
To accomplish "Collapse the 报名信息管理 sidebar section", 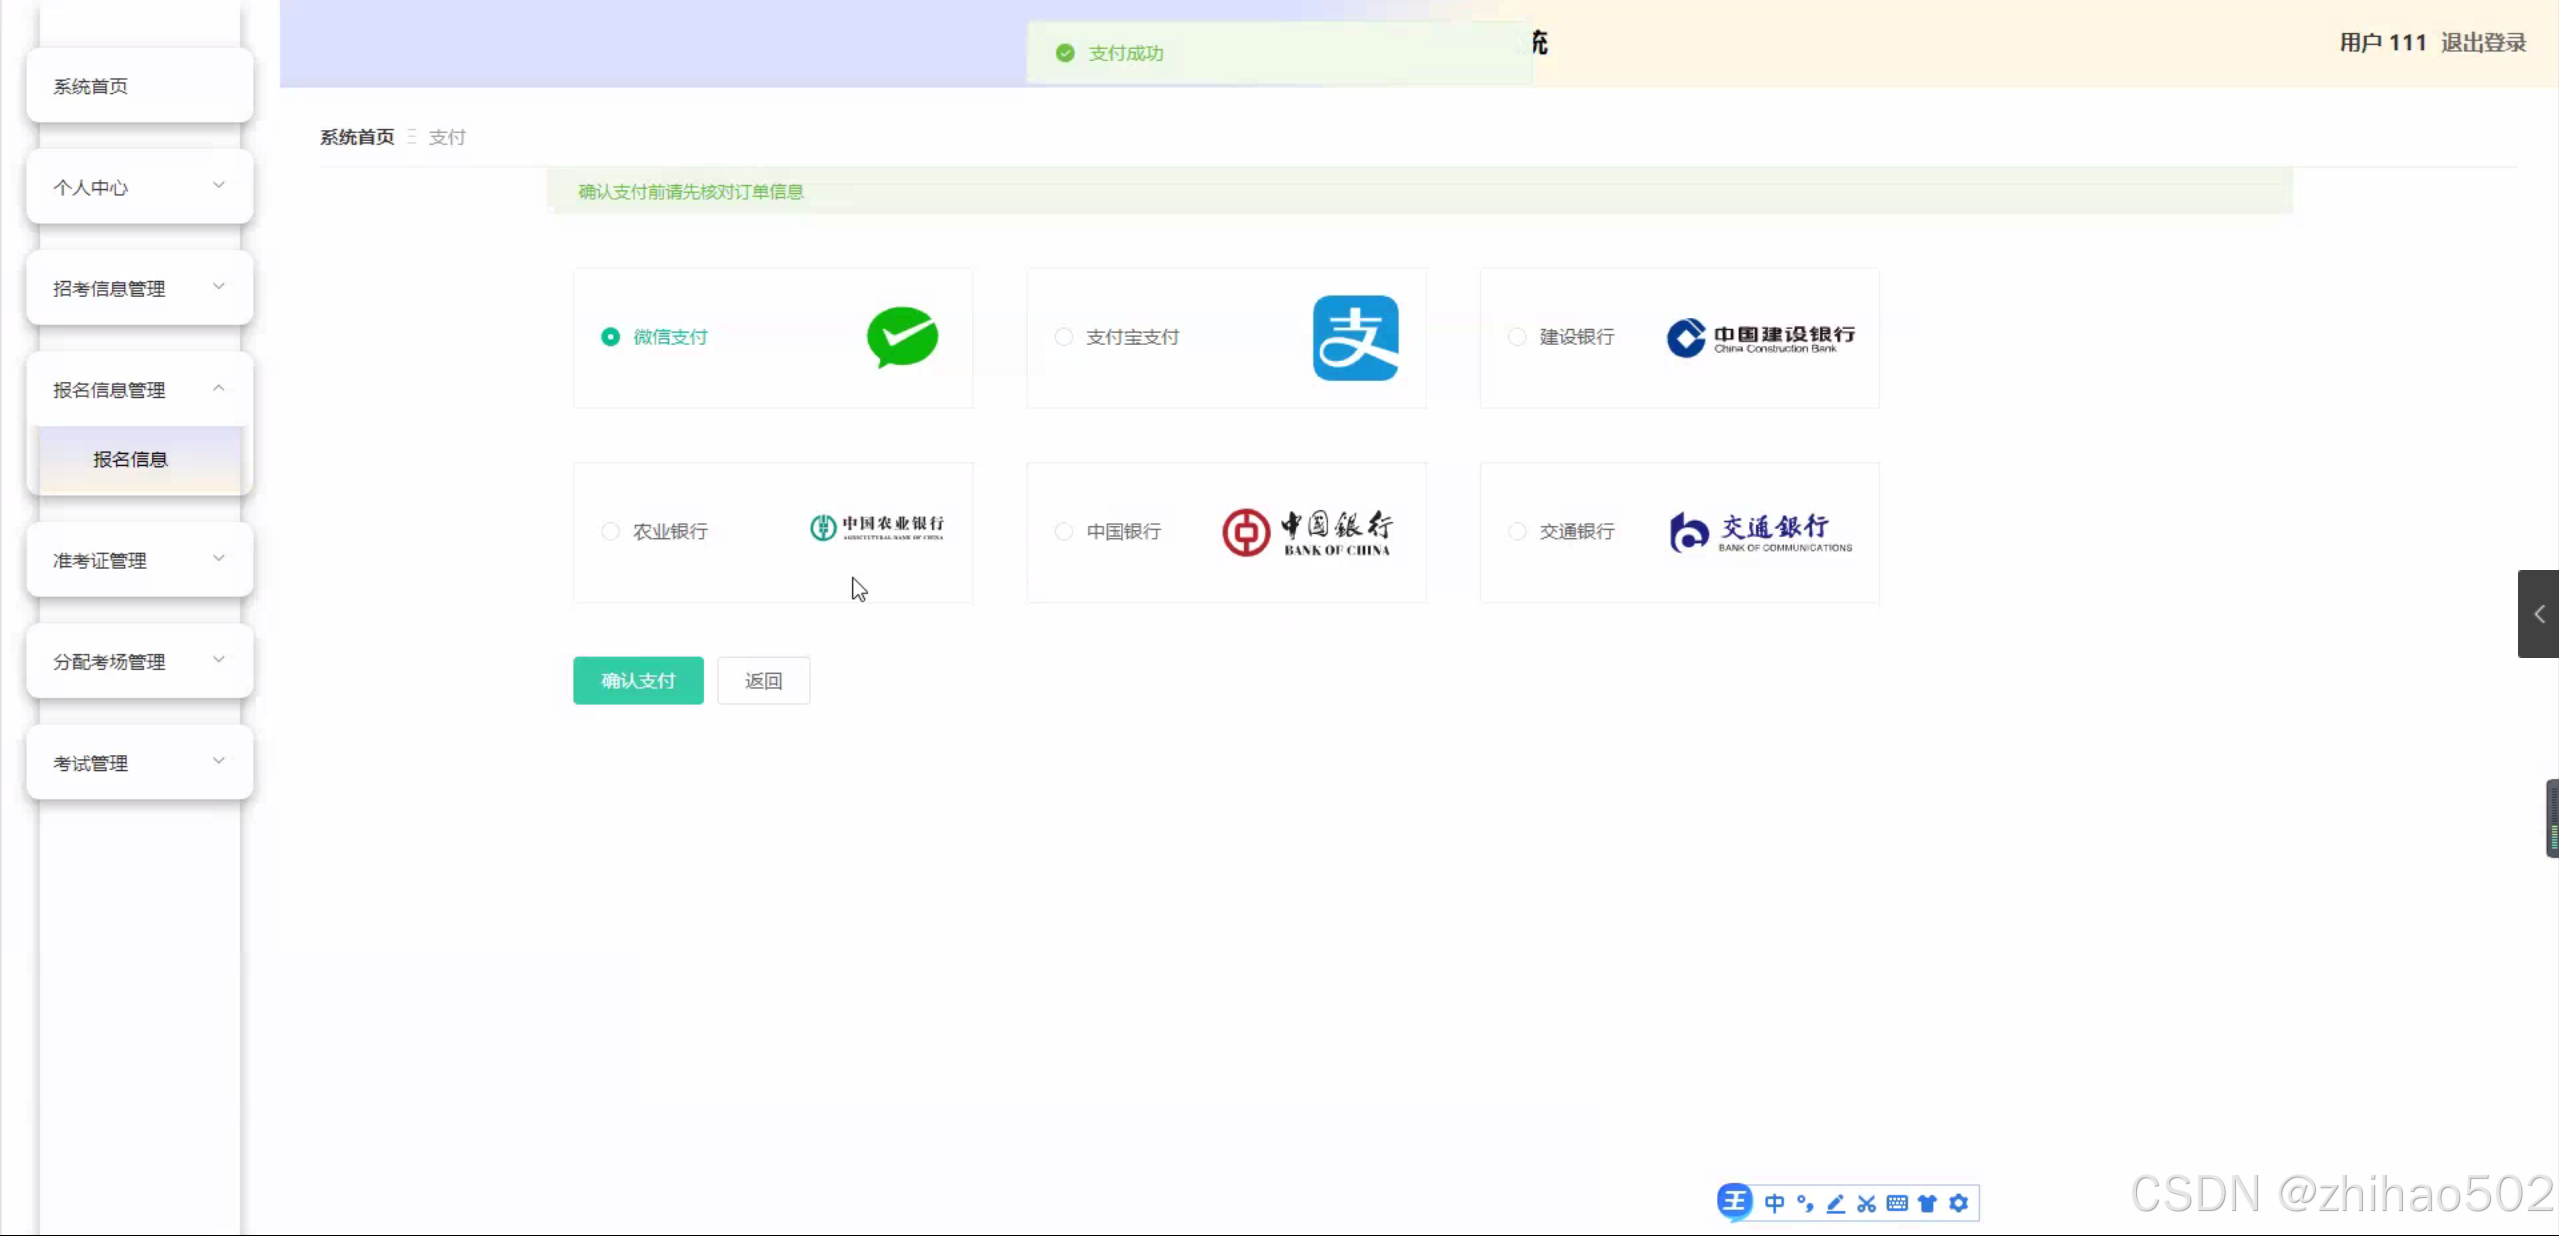I will click(139, 389).
